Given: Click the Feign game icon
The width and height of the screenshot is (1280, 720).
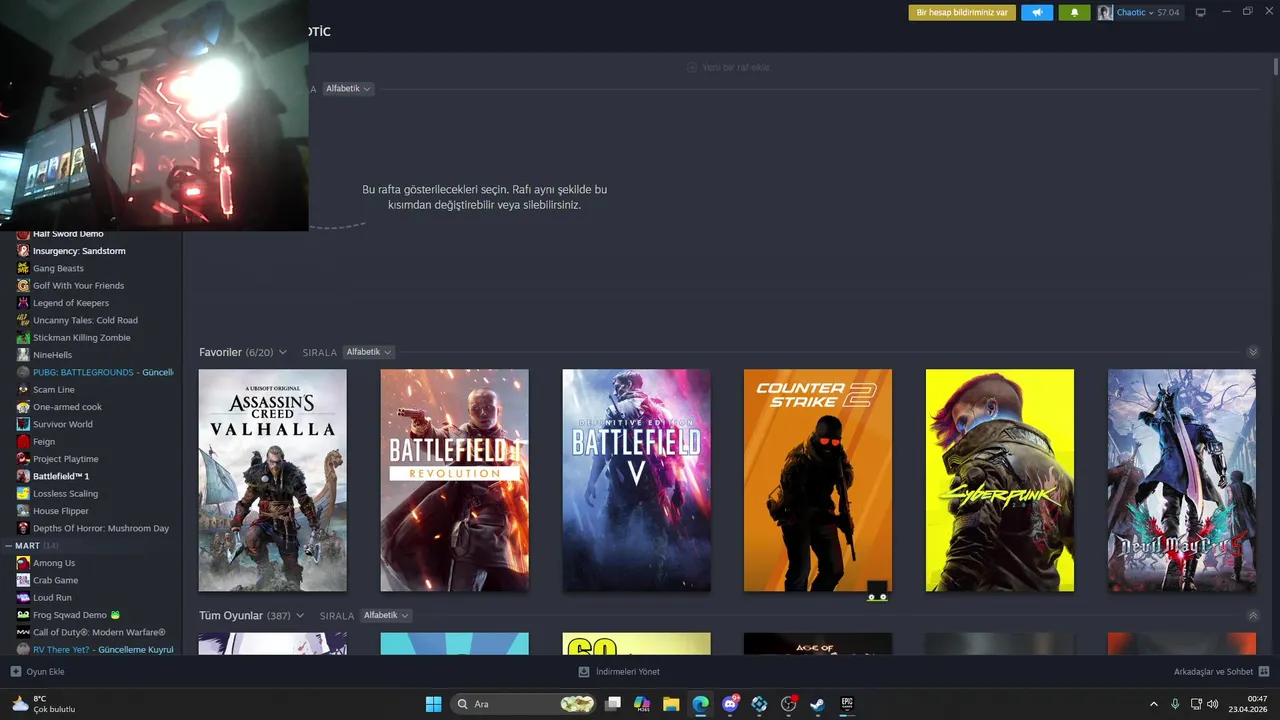Looking at the screenshot, I should click(23, 442).
